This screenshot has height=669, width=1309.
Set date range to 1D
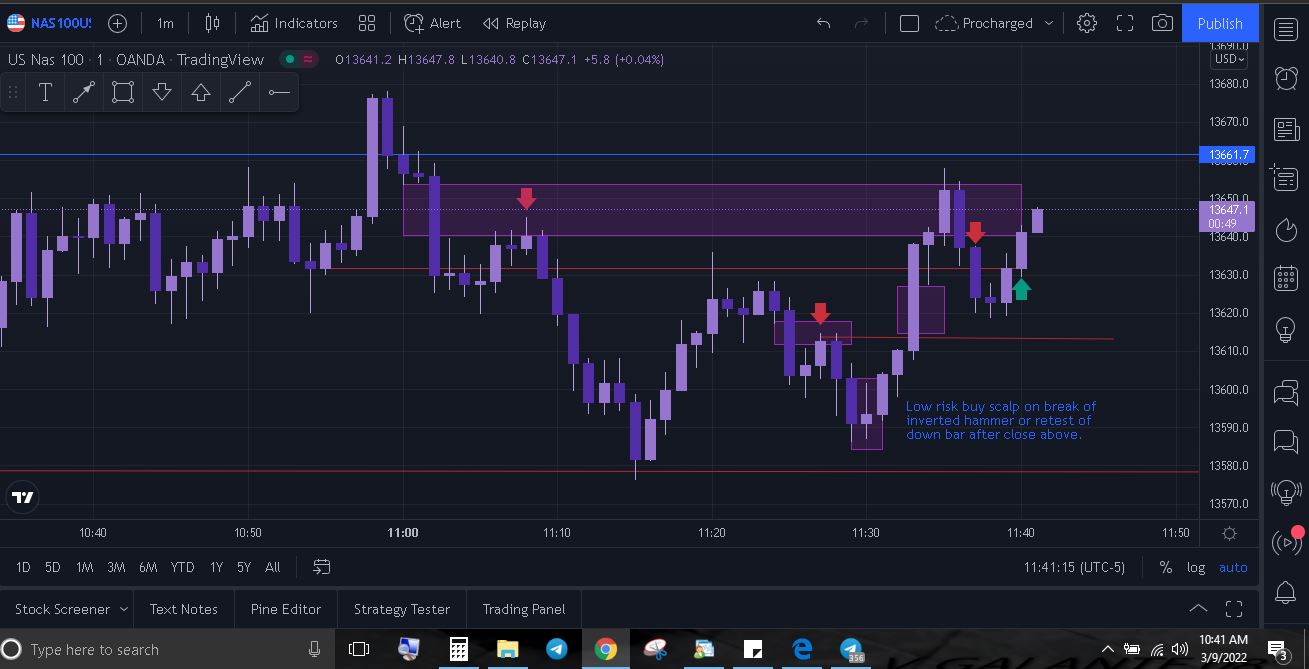(23, 567)
